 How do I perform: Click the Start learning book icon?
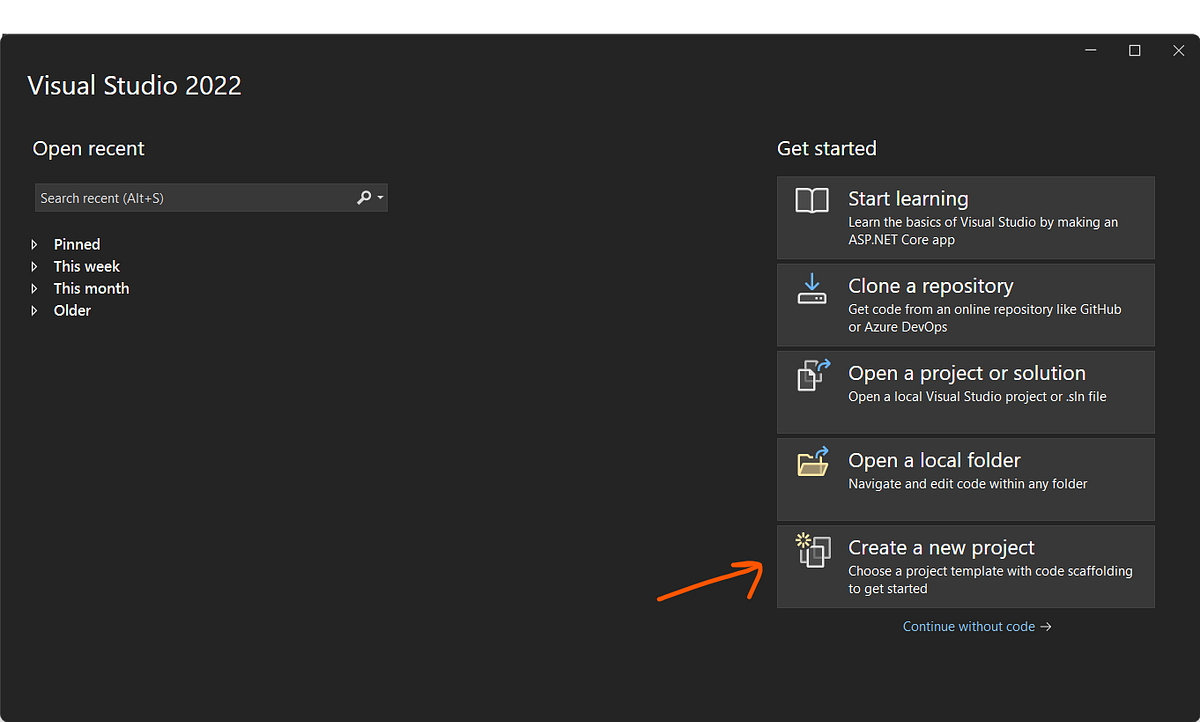coord(813,200)
